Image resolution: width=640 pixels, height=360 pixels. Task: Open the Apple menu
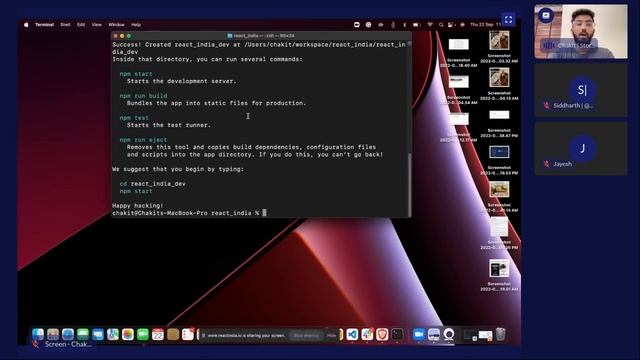(x=27, y=25)
